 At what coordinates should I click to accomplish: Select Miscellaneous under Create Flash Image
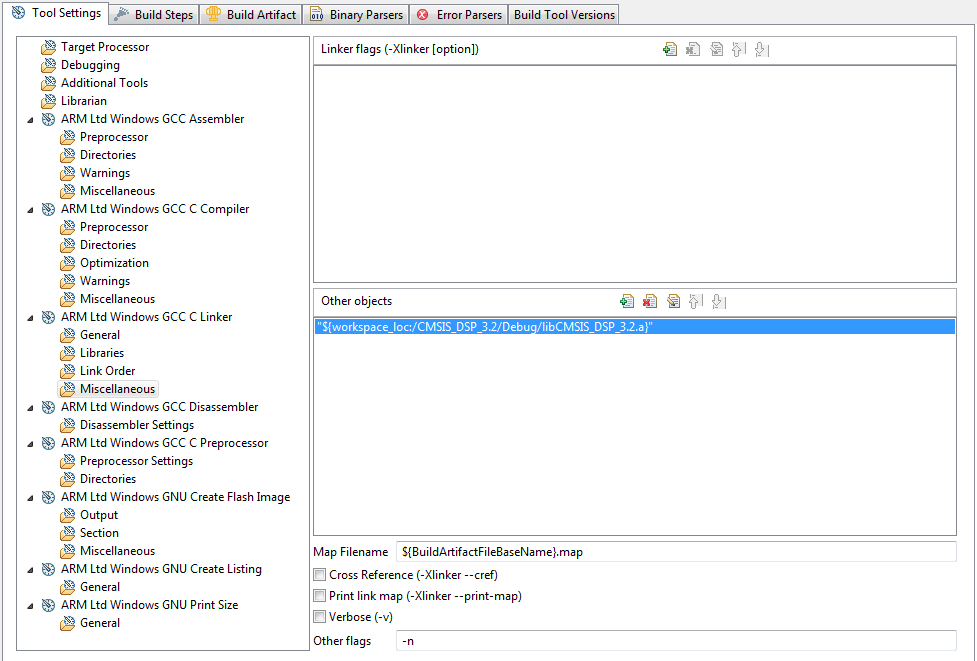(x=117, y=551)
